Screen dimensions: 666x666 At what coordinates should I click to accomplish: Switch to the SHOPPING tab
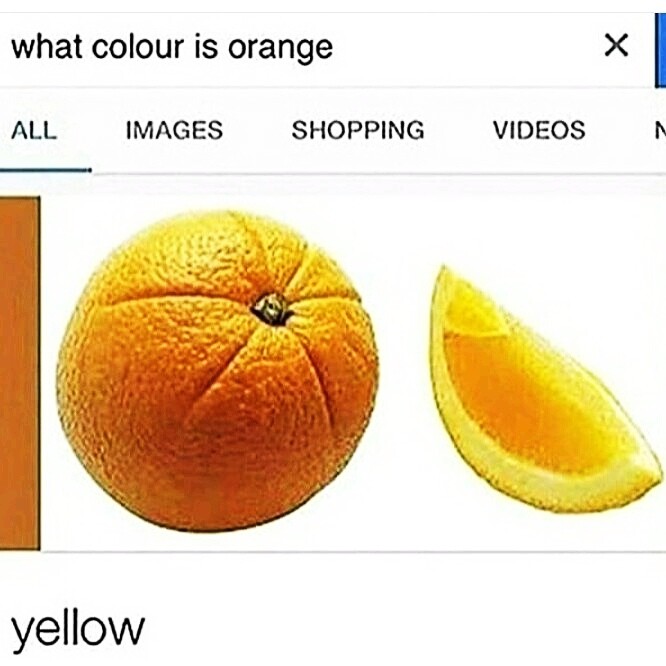[x=358, y=130]
